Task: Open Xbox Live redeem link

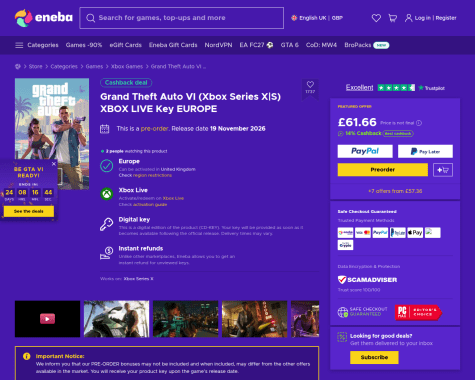Action: click(173, 198)
